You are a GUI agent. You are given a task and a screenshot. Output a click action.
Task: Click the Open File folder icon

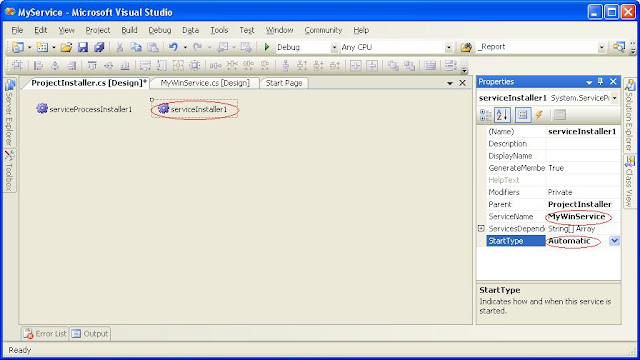coord(66,47)
